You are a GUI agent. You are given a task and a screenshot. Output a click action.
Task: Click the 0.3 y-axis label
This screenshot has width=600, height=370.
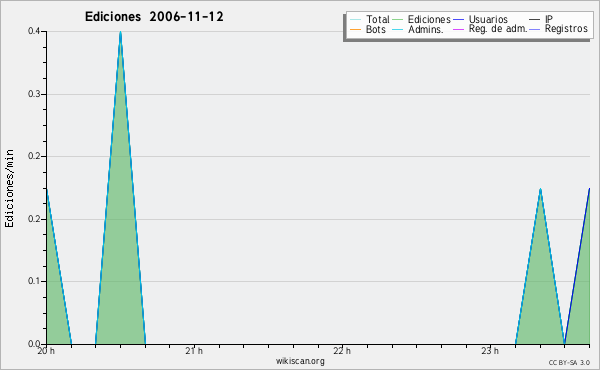point(34,94)
